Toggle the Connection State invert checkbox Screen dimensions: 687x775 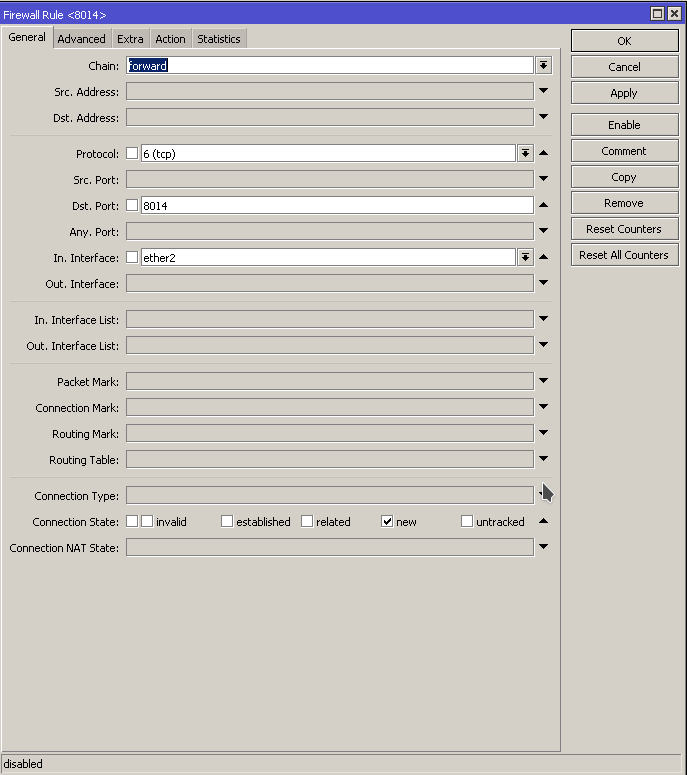132,521
